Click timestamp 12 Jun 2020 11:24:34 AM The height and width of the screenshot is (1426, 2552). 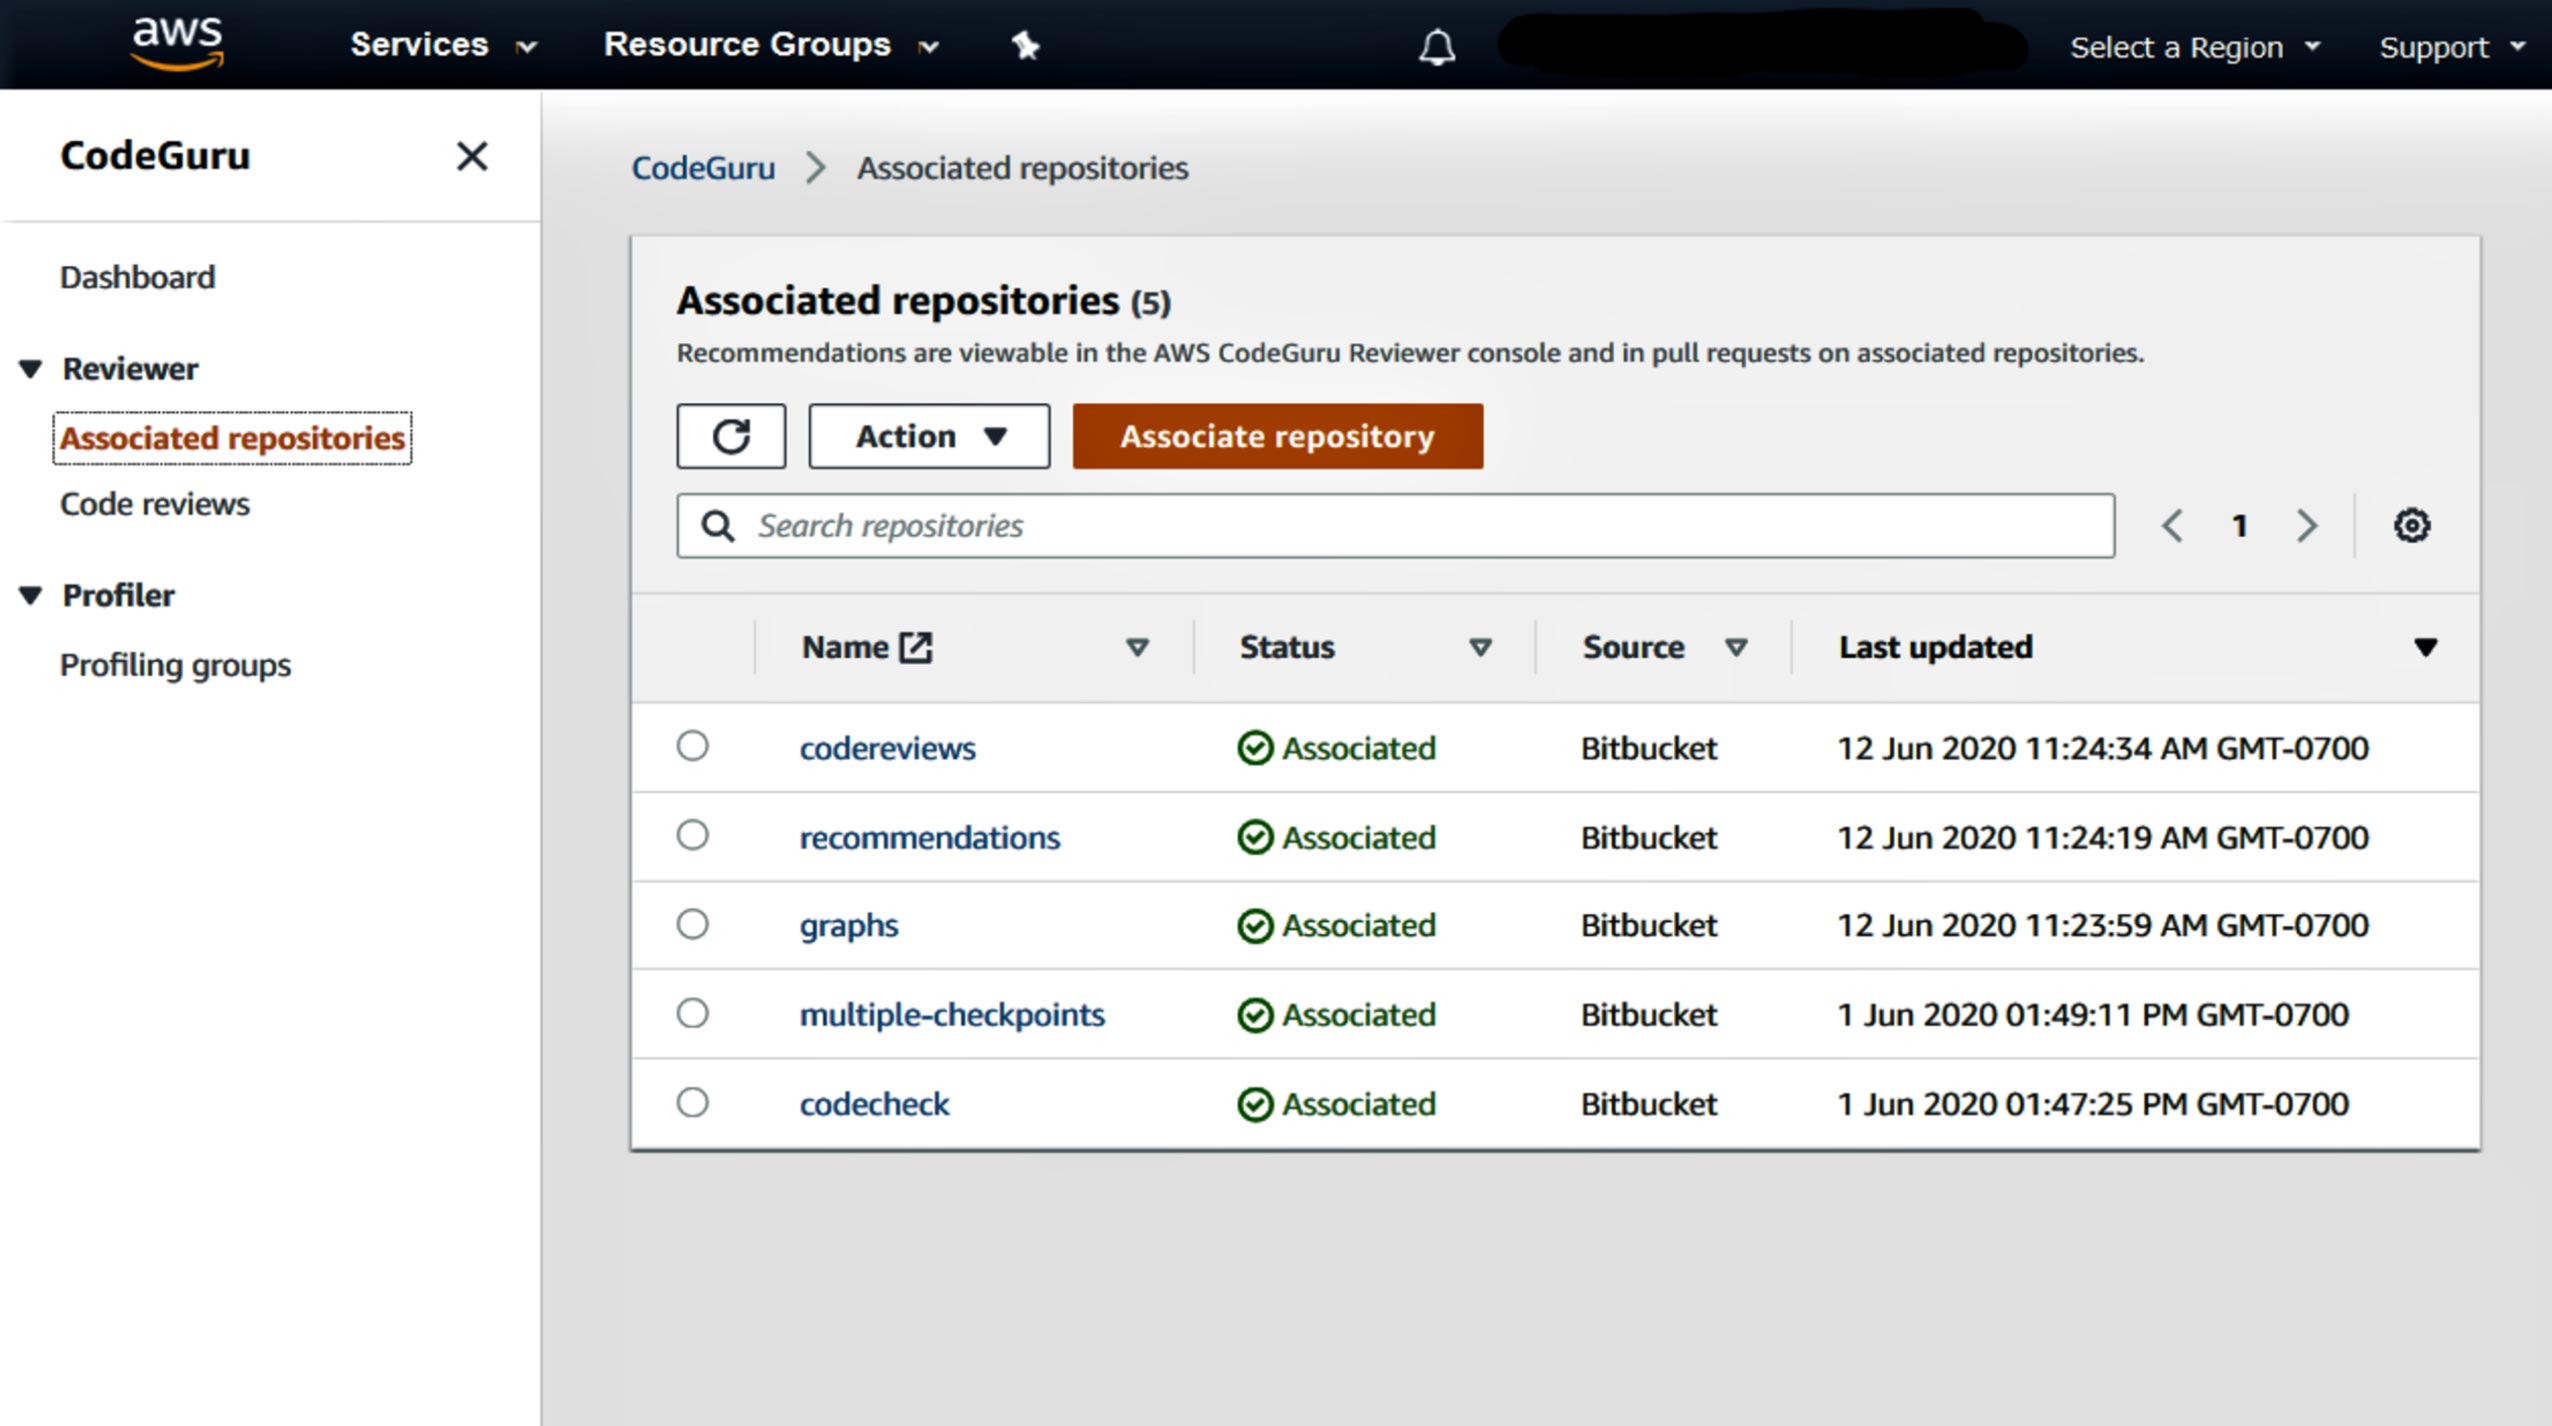point(2102,748)
